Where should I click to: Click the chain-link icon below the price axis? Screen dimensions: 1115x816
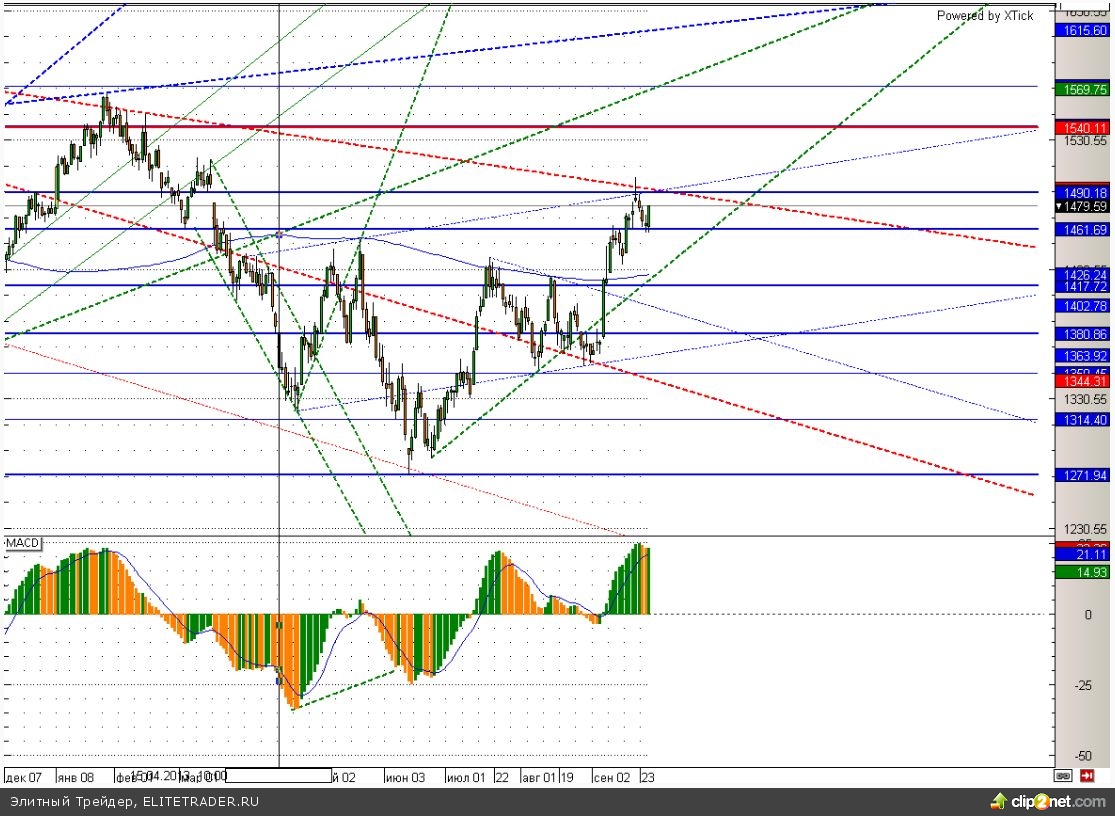(1064, 775)
